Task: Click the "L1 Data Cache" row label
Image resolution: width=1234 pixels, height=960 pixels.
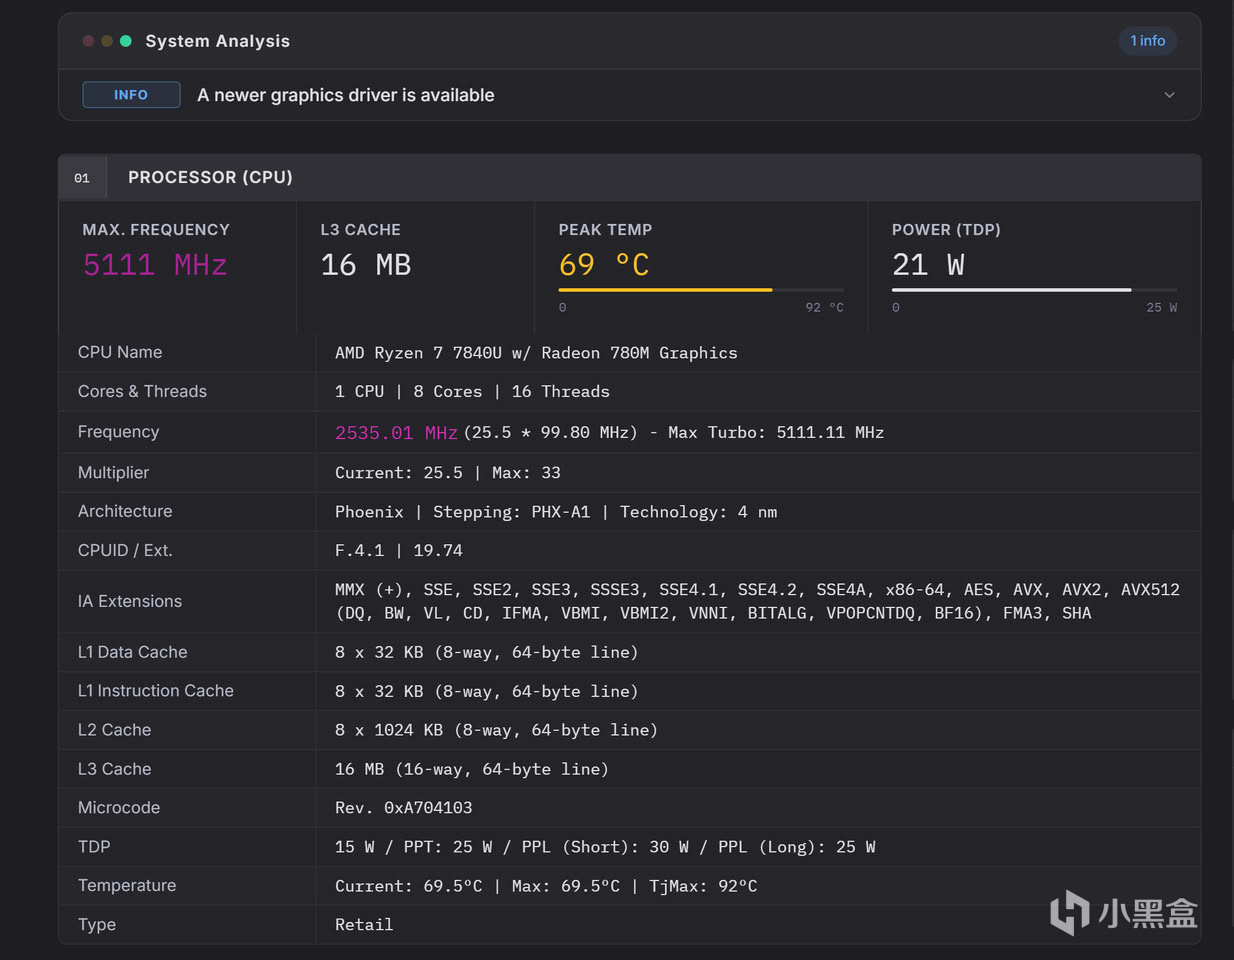Action: pos(133,652)
